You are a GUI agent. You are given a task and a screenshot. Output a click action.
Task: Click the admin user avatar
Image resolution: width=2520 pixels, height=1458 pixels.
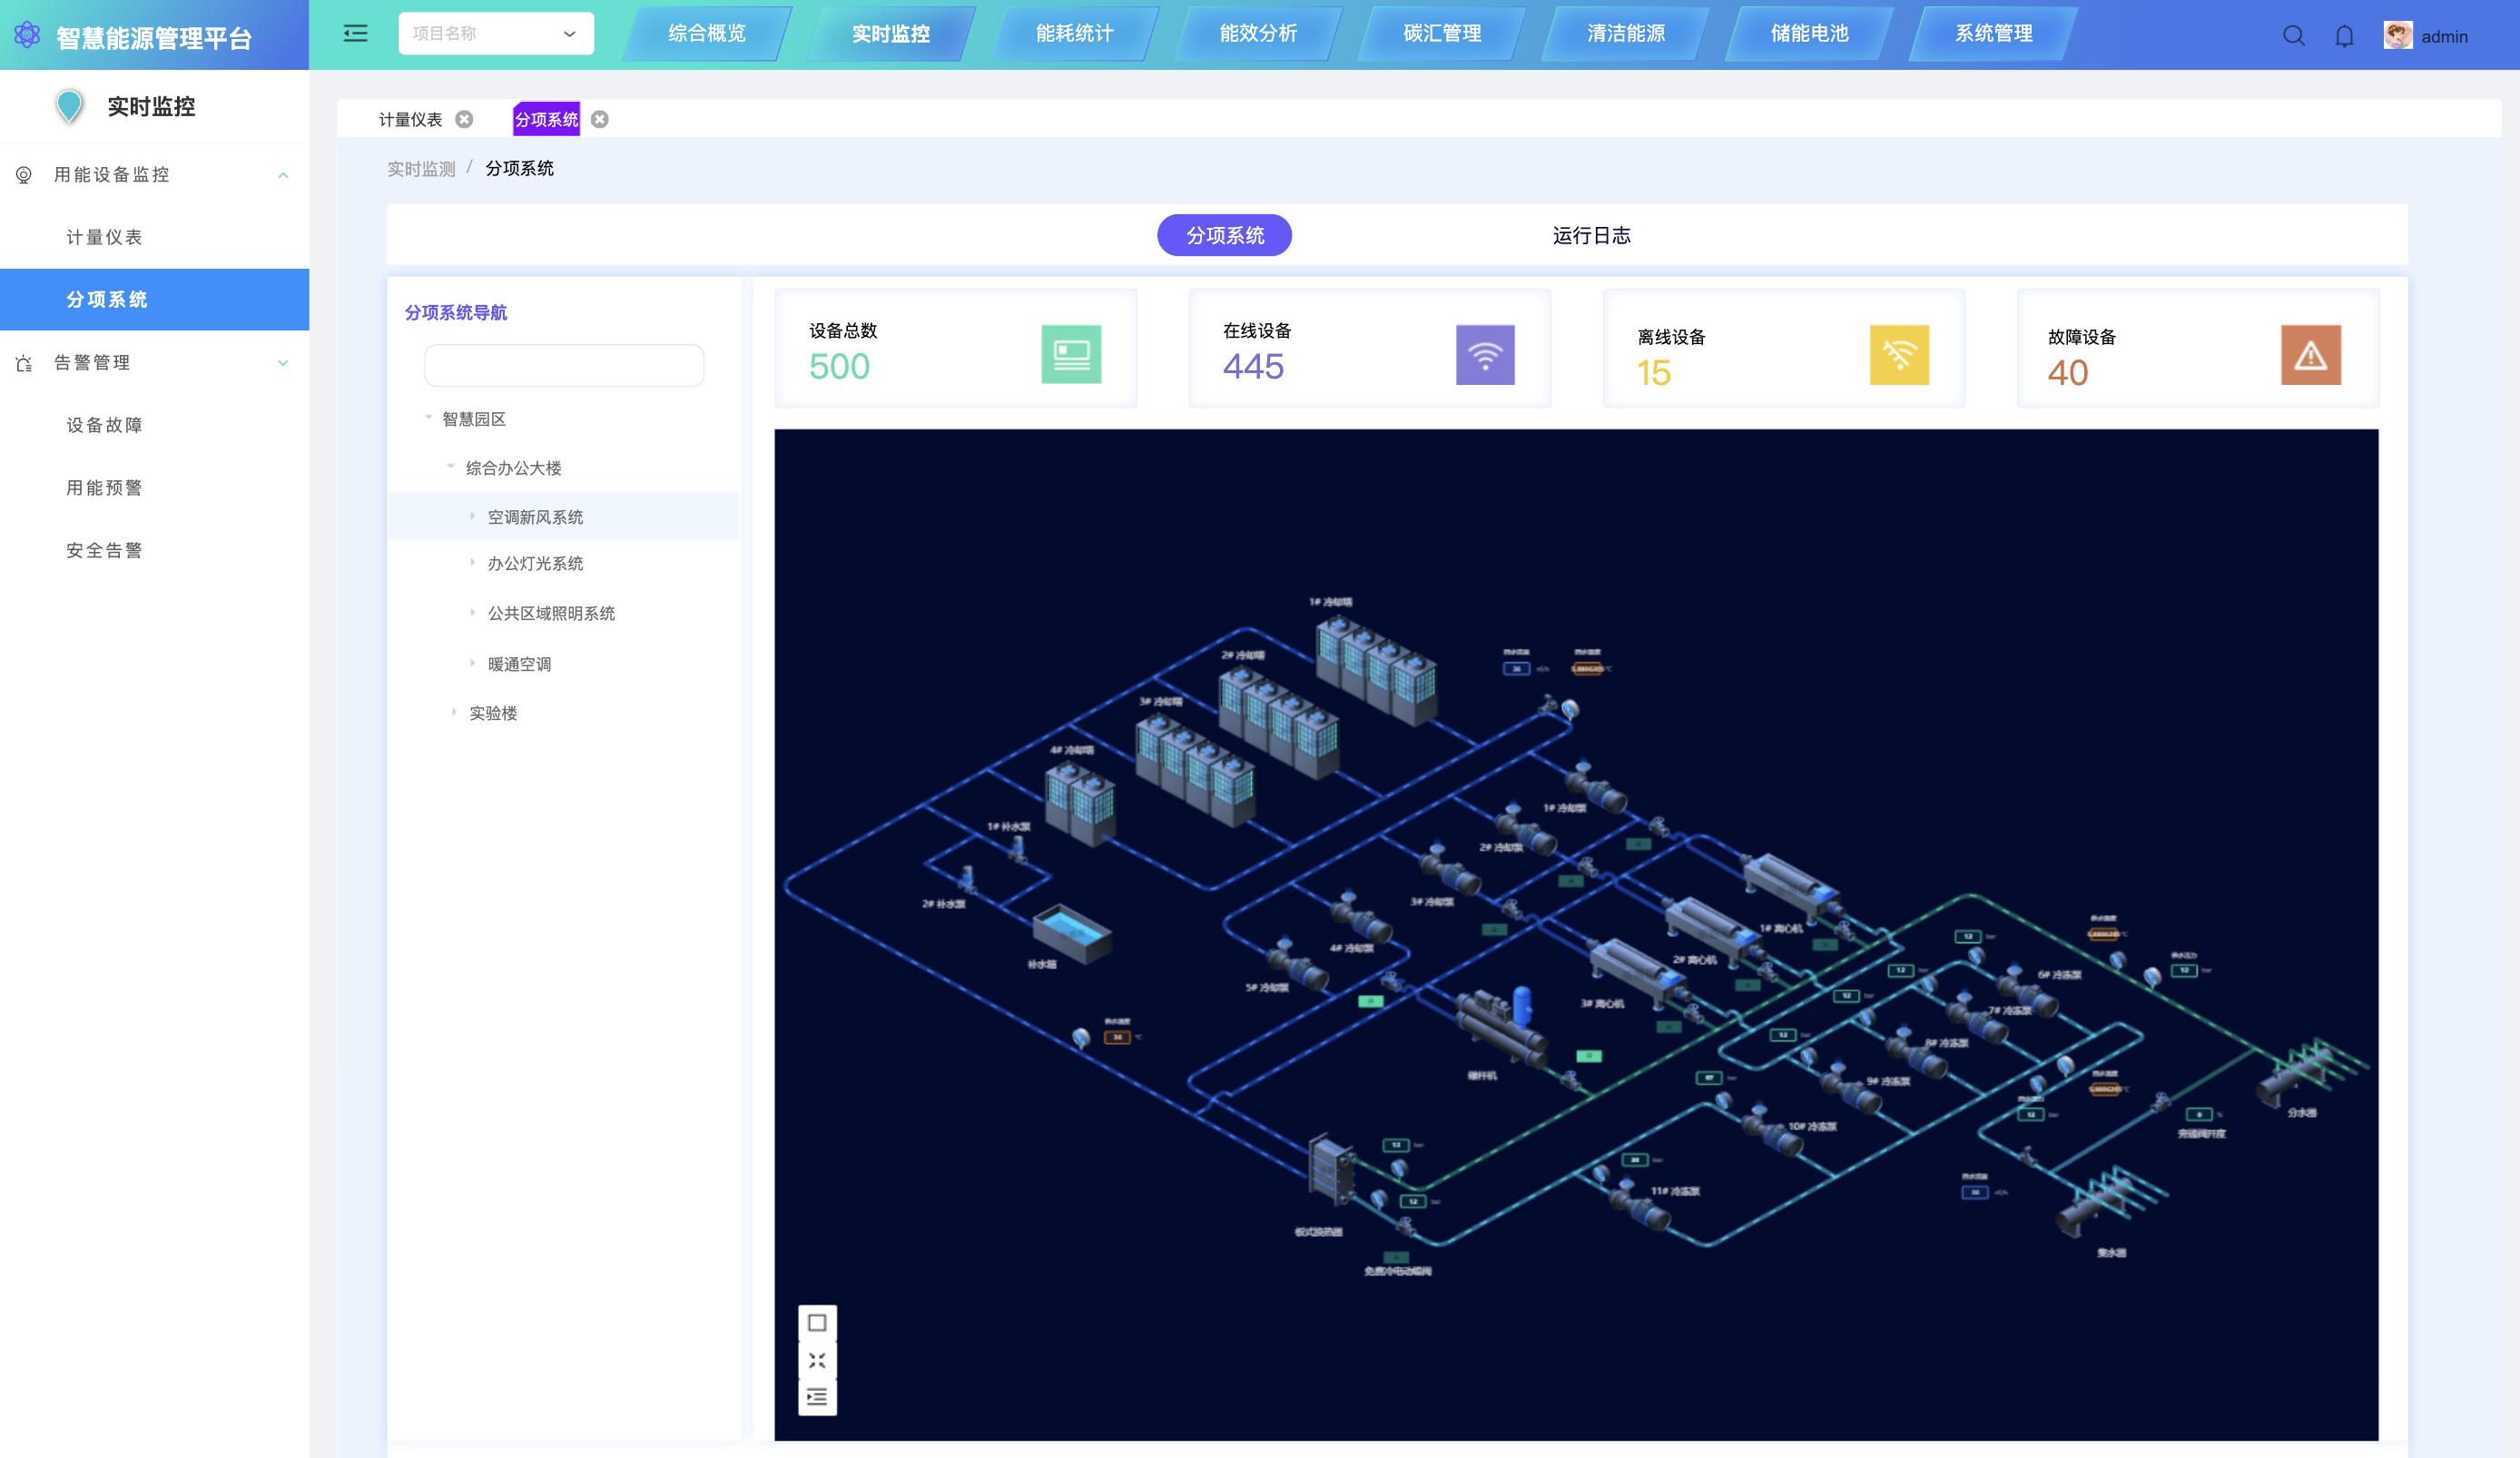[x=2397, y=36]
